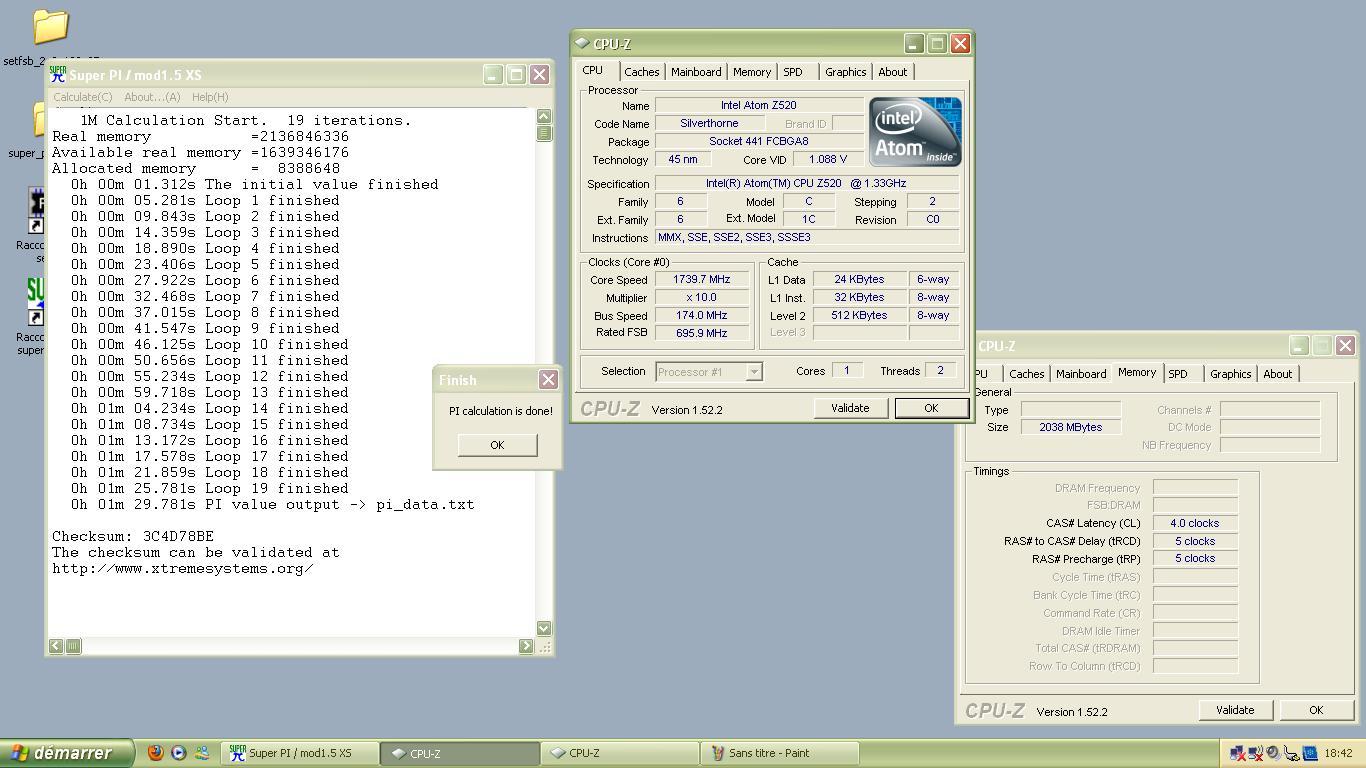Screen dimensions: 1366x768
Task: Expand the Processor #1 selection dropdown
Action: click(x=754, y=372)
